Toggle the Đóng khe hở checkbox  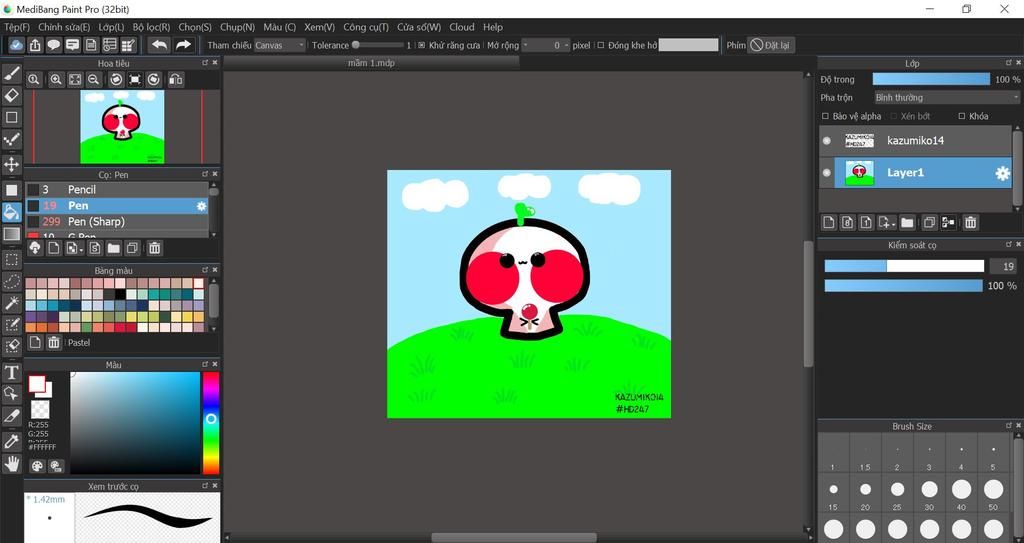click(x=601, y=45)
